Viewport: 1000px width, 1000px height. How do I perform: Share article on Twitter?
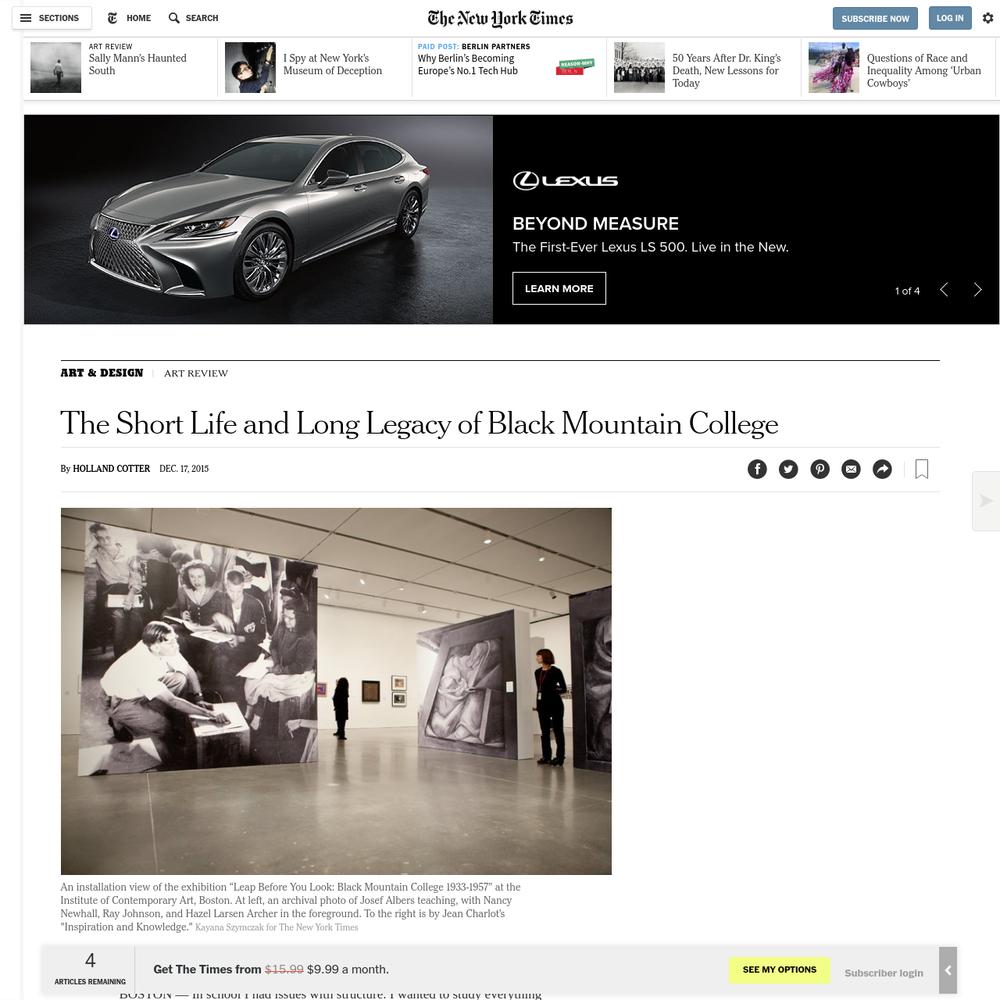788,469
